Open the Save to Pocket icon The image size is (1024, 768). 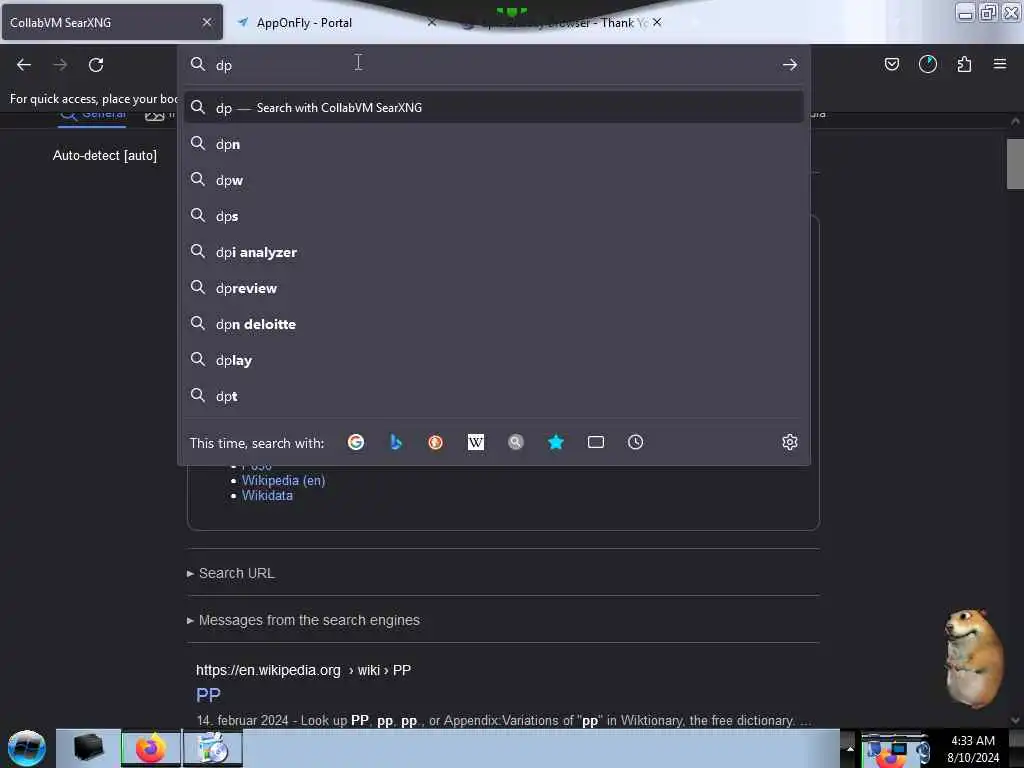pyautogui.click(x=891, y=64)
